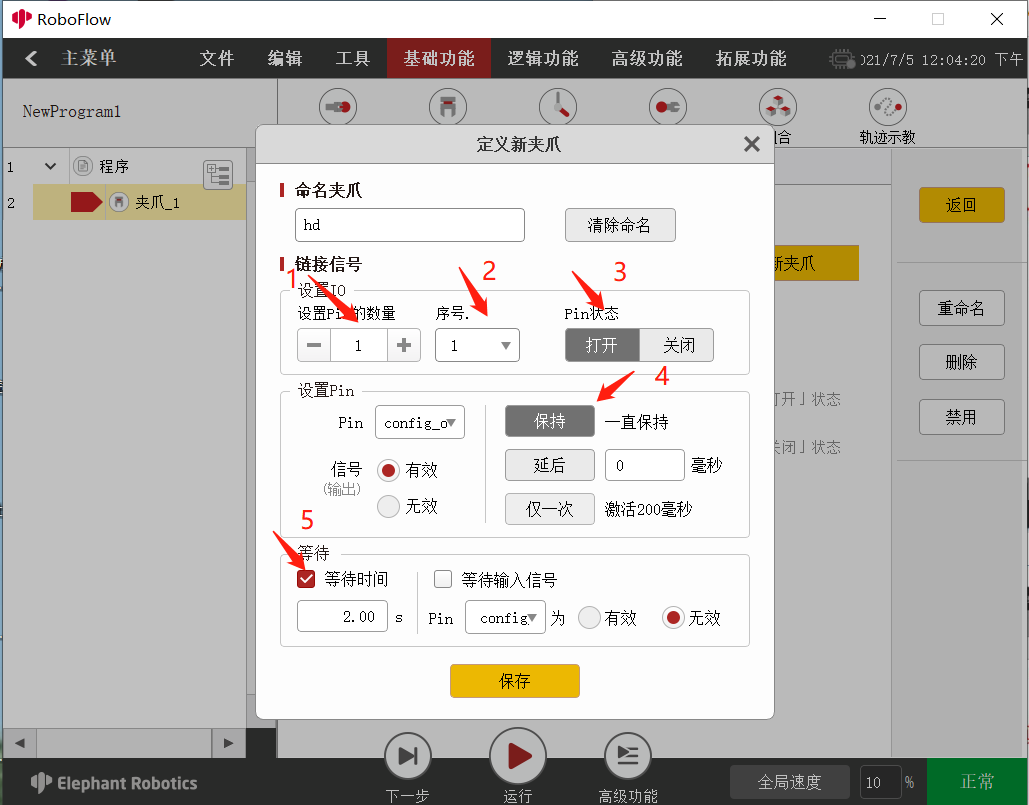Click the yellow 保存 button
The width and height of the screenshot is (1029, 805).
coord(514,681)
